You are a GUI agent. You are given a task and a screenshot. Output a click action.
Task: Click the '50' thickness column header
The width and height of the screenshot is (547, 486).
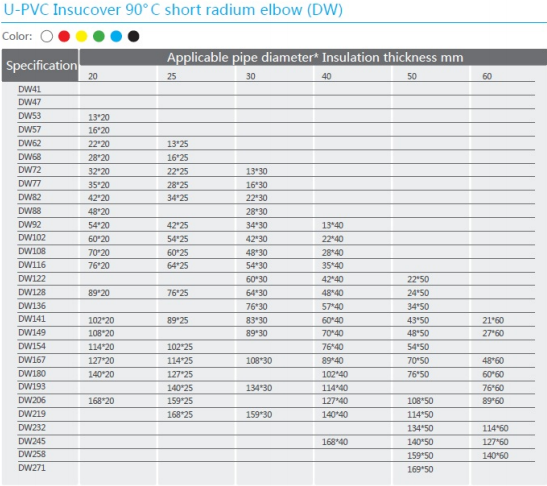pyautogui.click(x=412, y=76)
